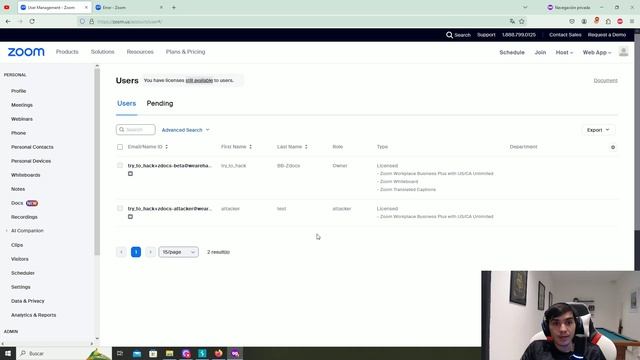Bookmark this page with the star
The width and height of the screenshot is (640, 360).
click(x=522, y=21)
